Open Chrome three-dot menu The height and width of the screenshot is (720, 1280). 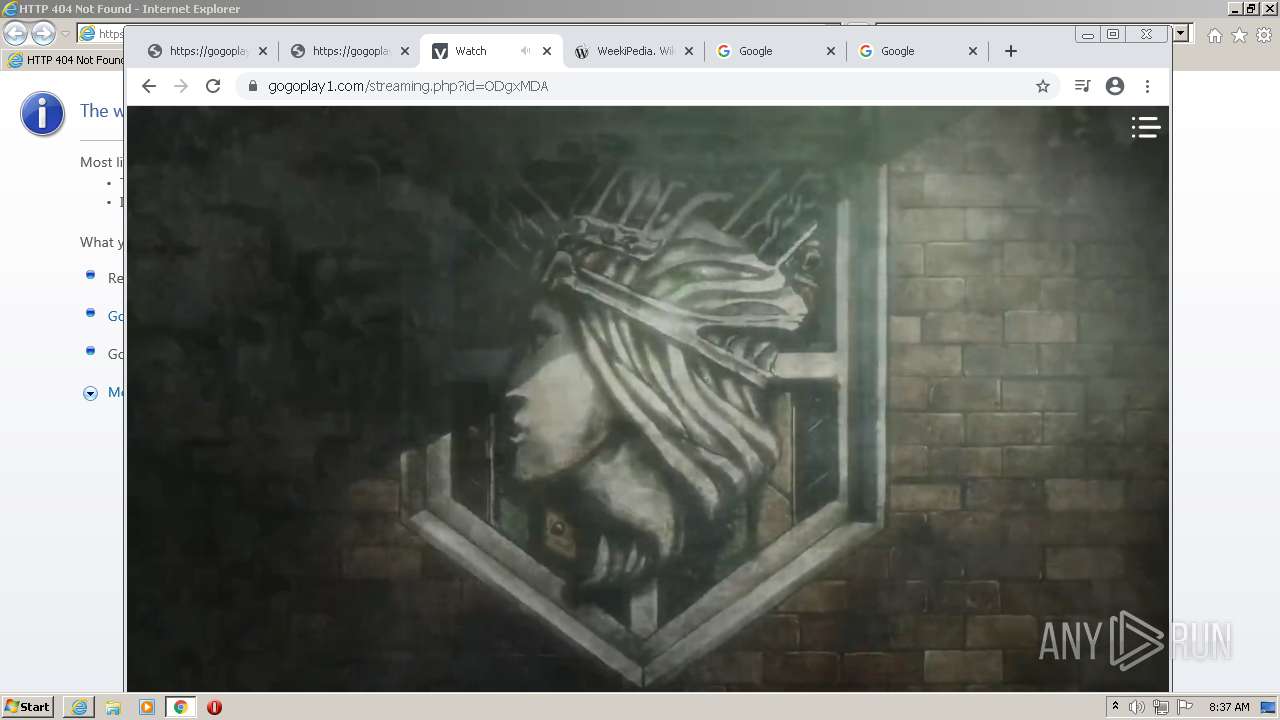tap(1148, 86)
